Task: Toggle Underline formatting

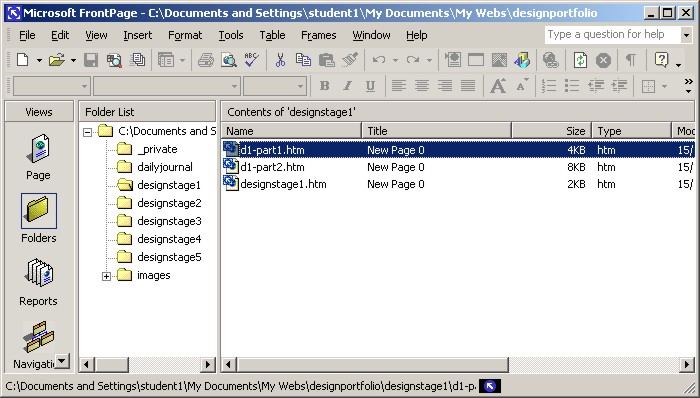Action: pyautogui.click(x=370, y=86)
